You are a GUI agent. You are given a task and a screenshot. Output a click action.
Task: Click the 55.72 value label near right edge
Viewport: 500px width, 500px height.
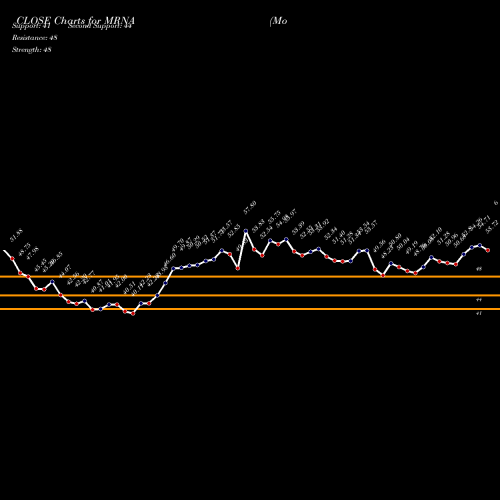492,227
